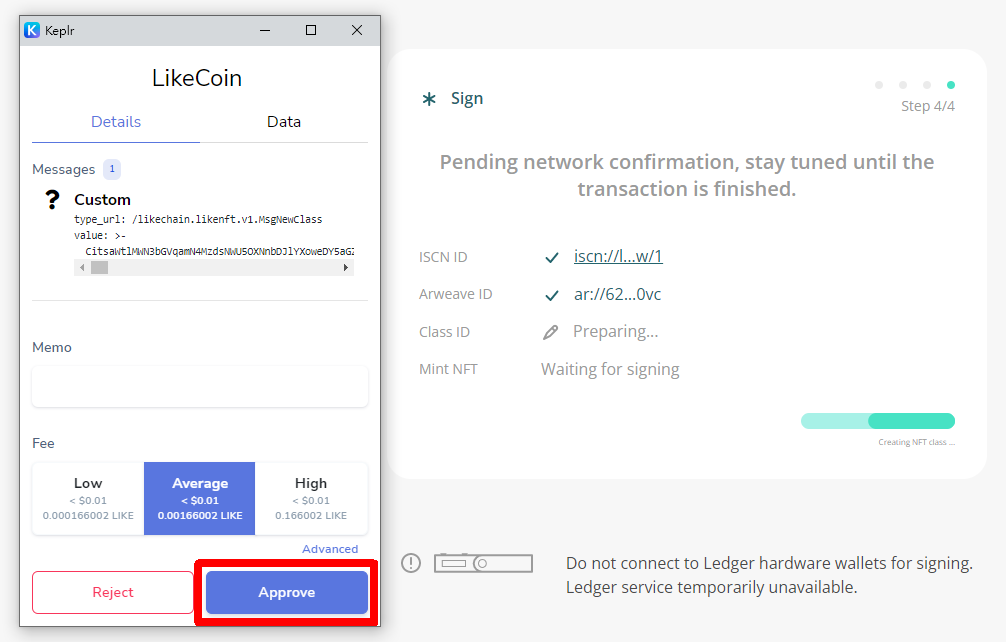
Task: Click the Creating NFT class progress bar
Action: tap(878, 421)
